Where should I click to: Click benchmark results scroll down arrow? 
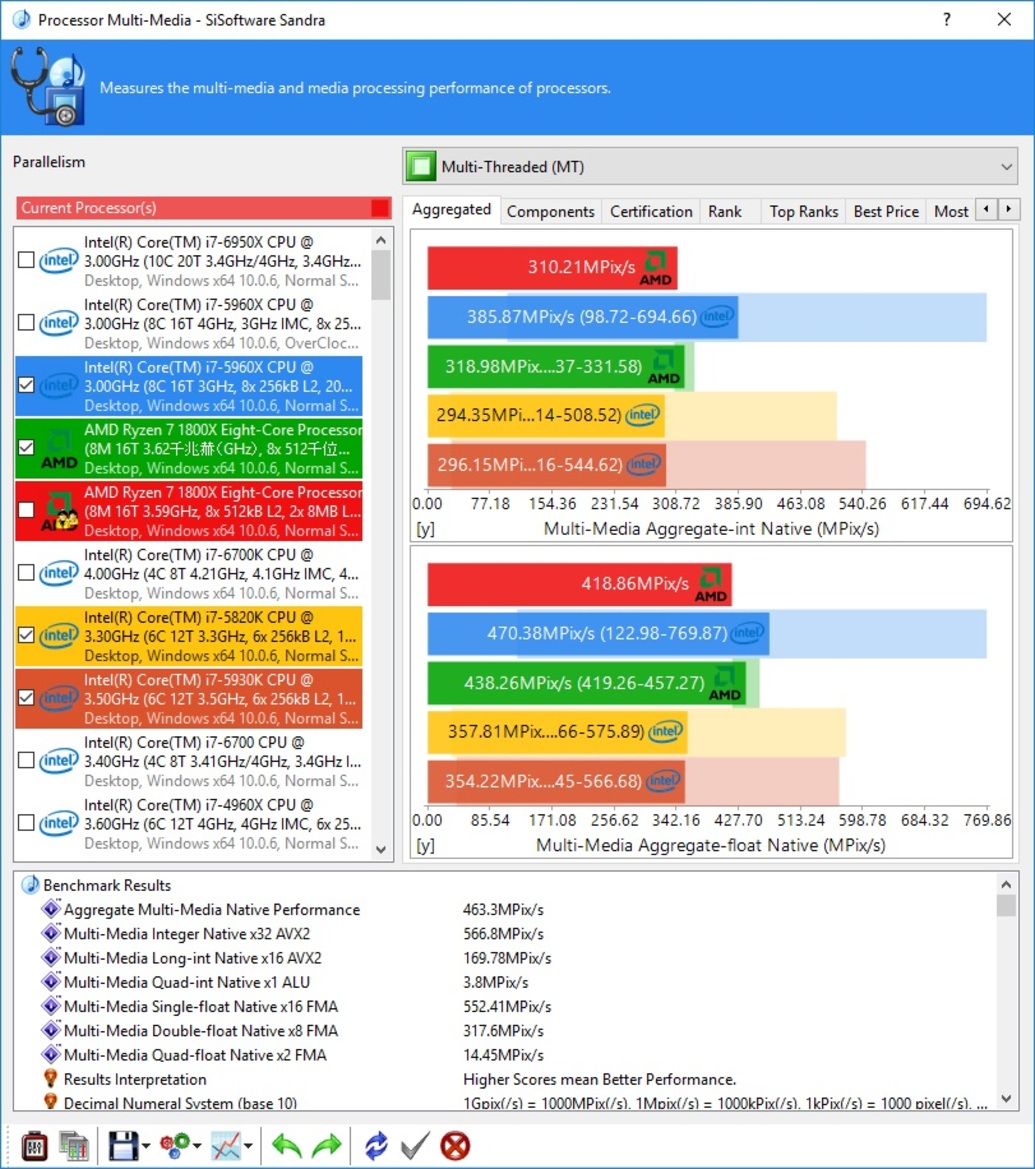click(x=1006, y=1098)
